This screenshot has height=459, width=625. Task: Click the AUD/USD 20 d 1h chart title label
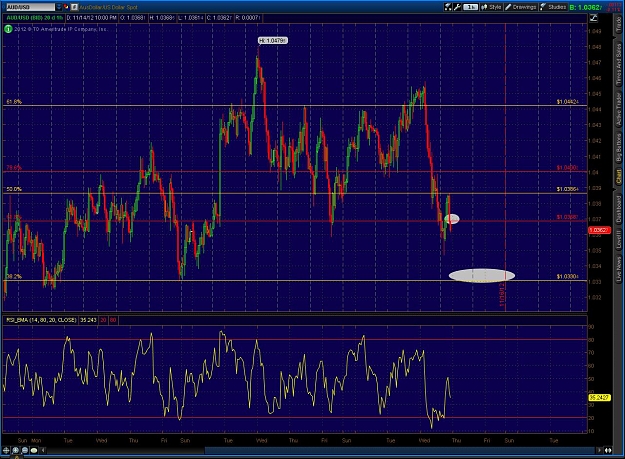point(35,18)
